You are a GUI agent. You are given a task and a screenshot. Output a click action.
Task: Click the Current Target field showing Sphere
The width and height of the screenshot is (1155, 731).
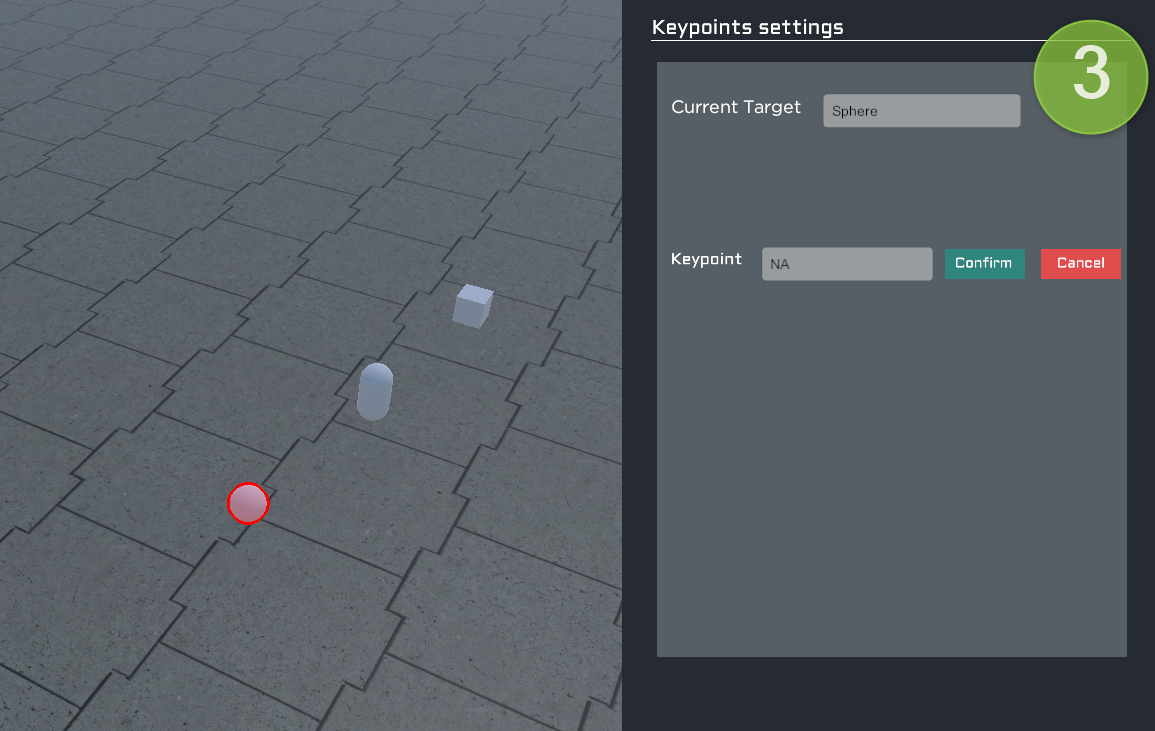(x=921, y=111)
